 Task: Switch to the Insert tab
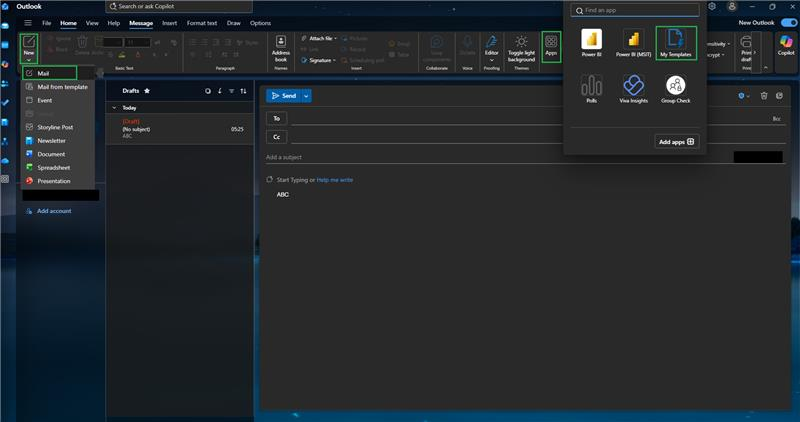point(169,23)
